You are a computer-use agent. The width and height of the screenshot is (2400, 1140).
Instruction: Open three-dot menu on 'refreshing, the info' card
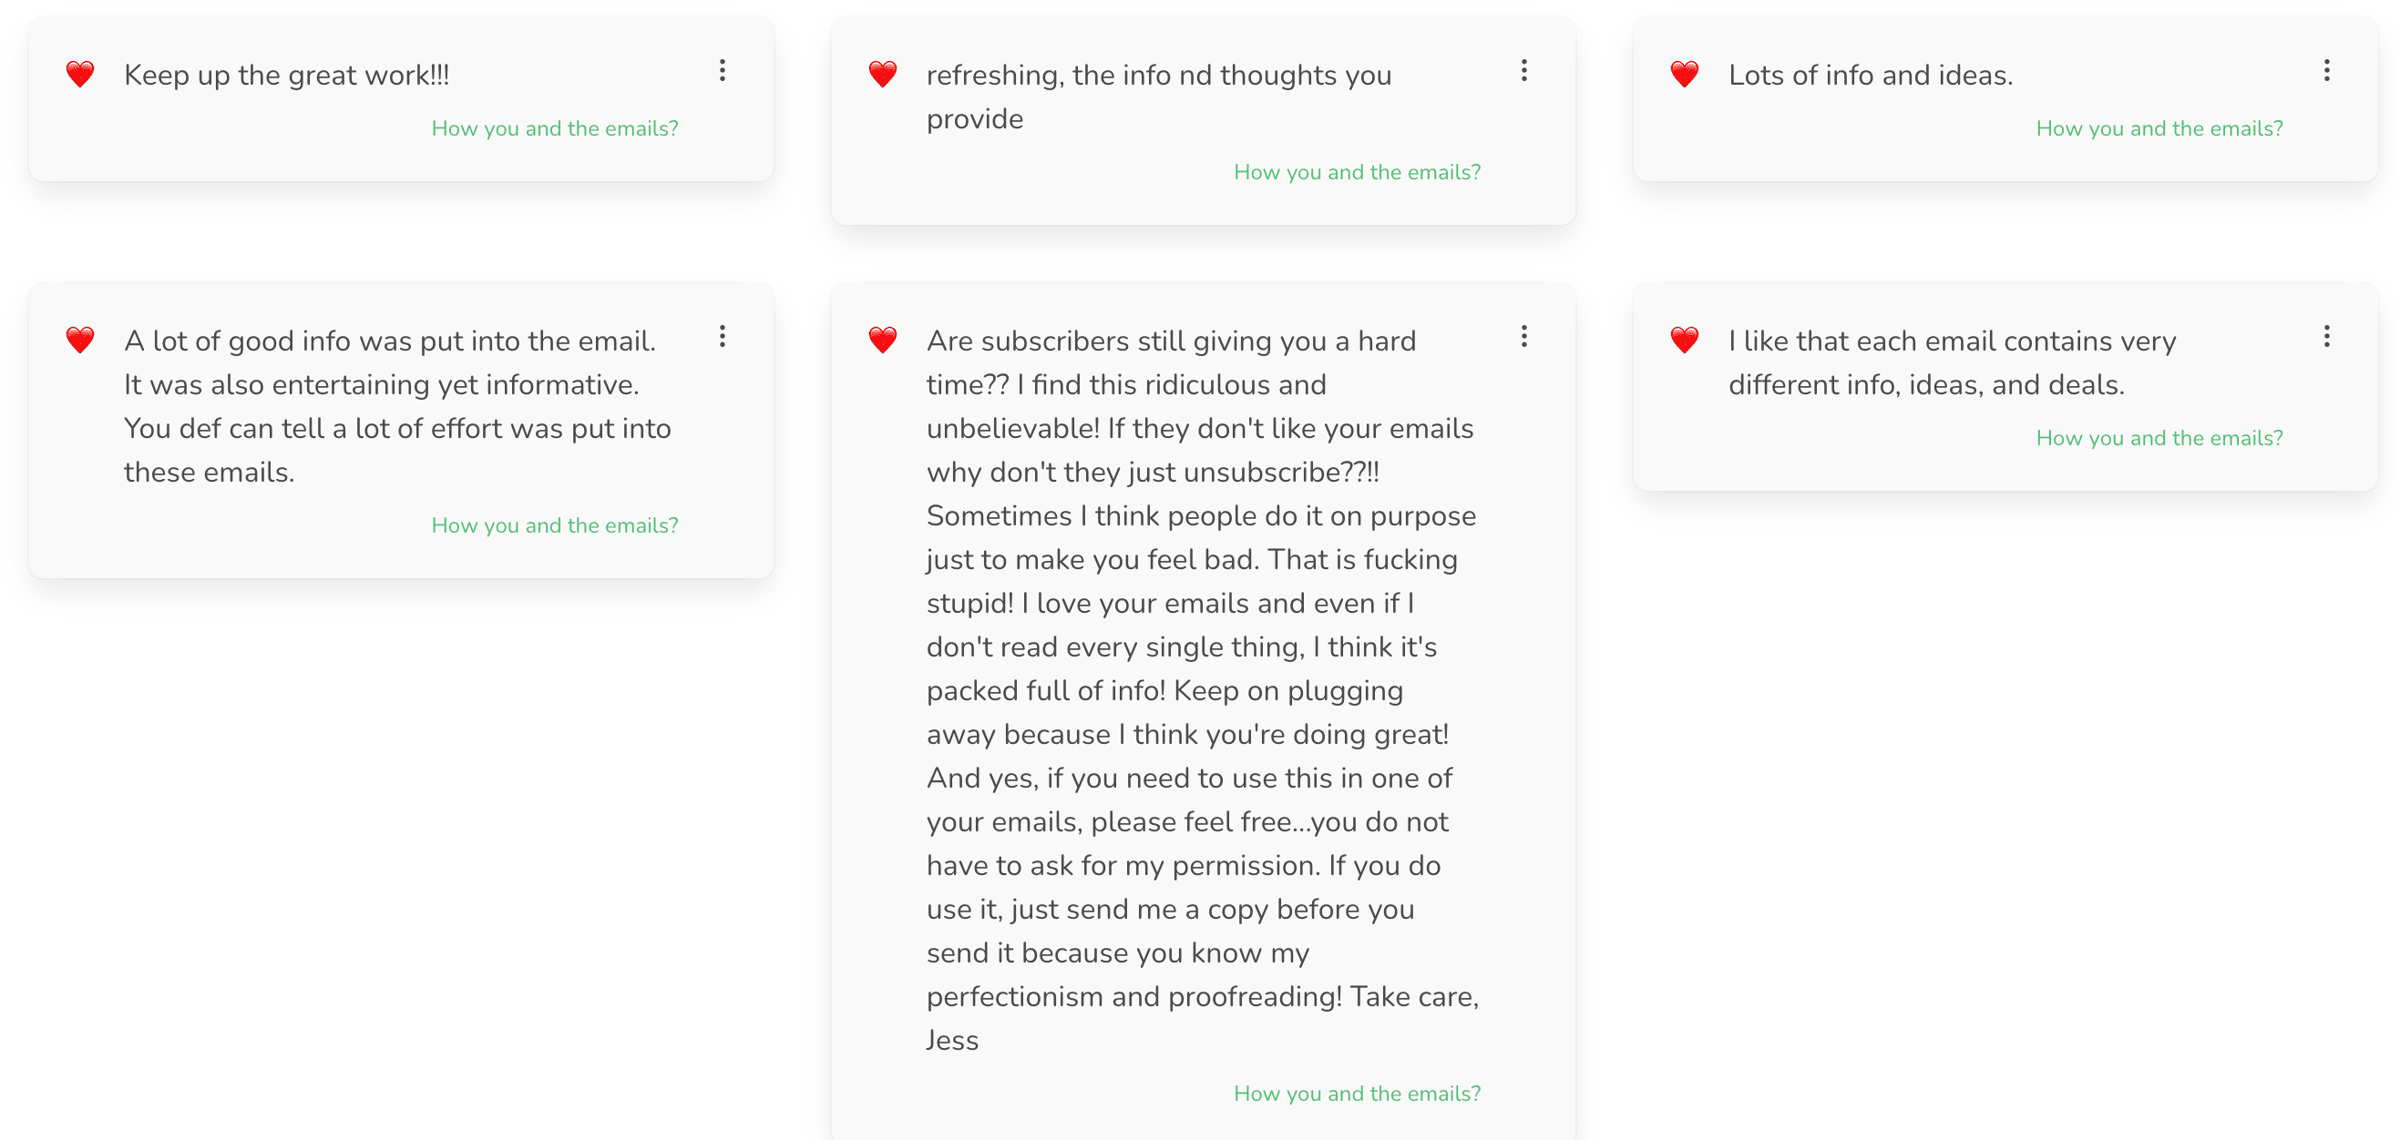pyautogui.click(x=1524, y=70)
